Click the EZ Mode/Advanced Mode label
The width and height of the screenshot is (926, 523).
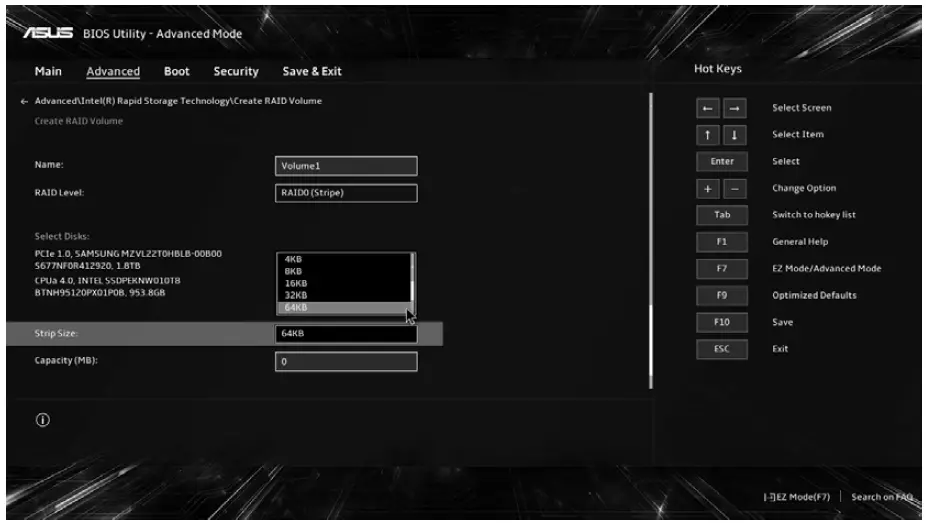click(x=826, y=269)
